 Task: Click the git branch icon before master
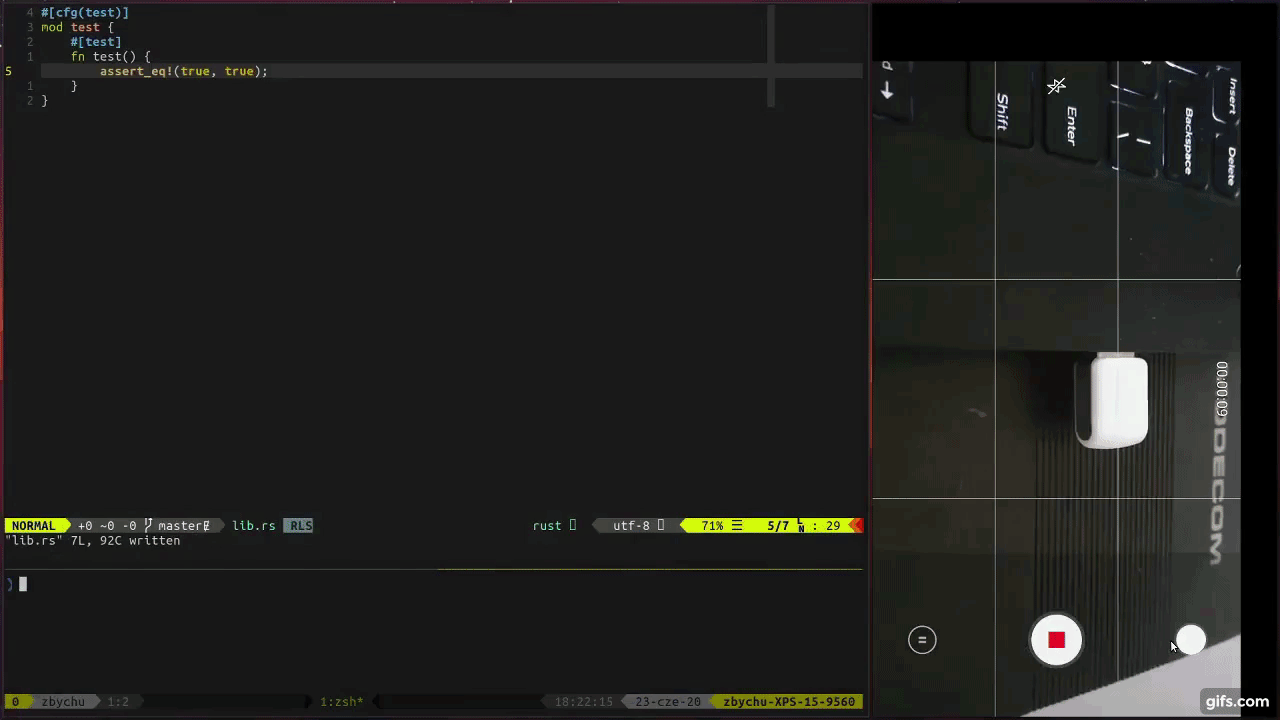point(148,525)
